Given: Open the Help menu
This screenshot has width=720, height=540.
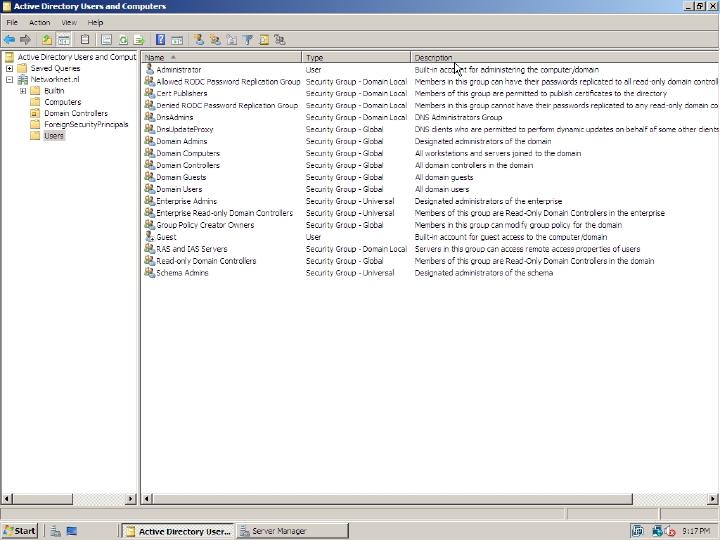Looking at the screenshot, I should (x=95, y=22).
